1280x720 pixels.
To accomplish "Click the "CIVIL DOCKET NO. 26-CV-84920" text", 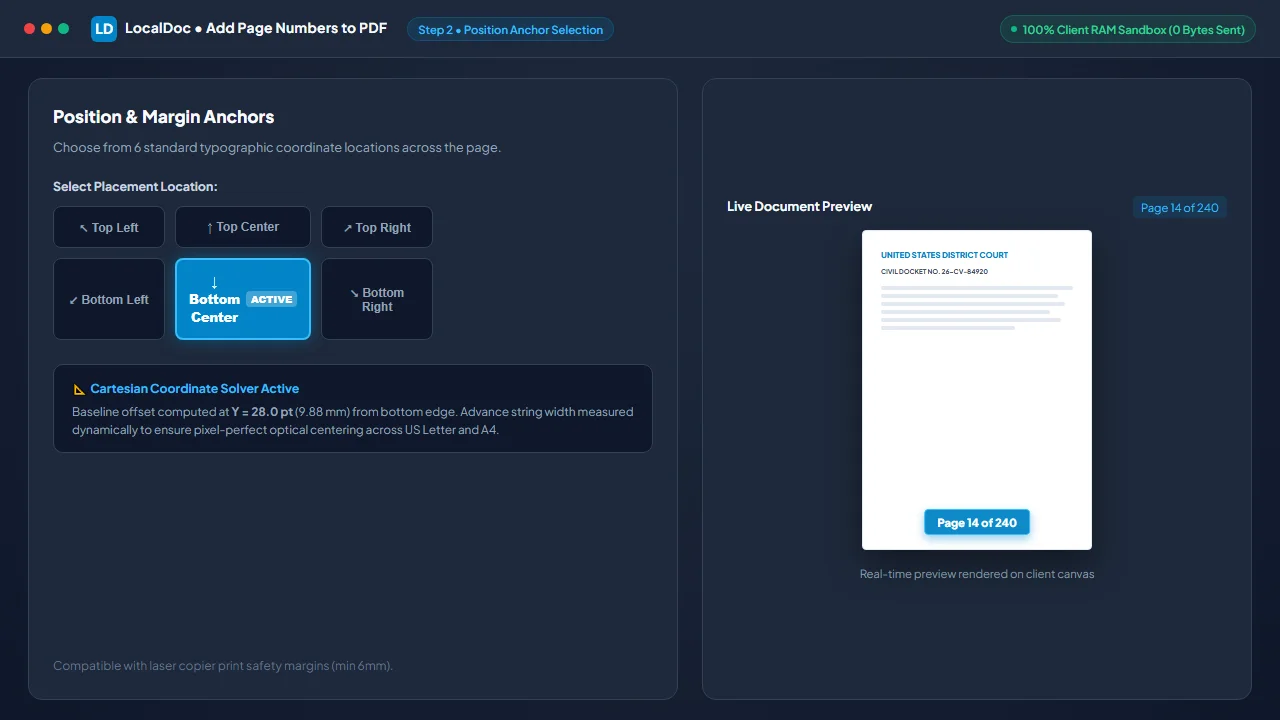I will coord(934,271).
